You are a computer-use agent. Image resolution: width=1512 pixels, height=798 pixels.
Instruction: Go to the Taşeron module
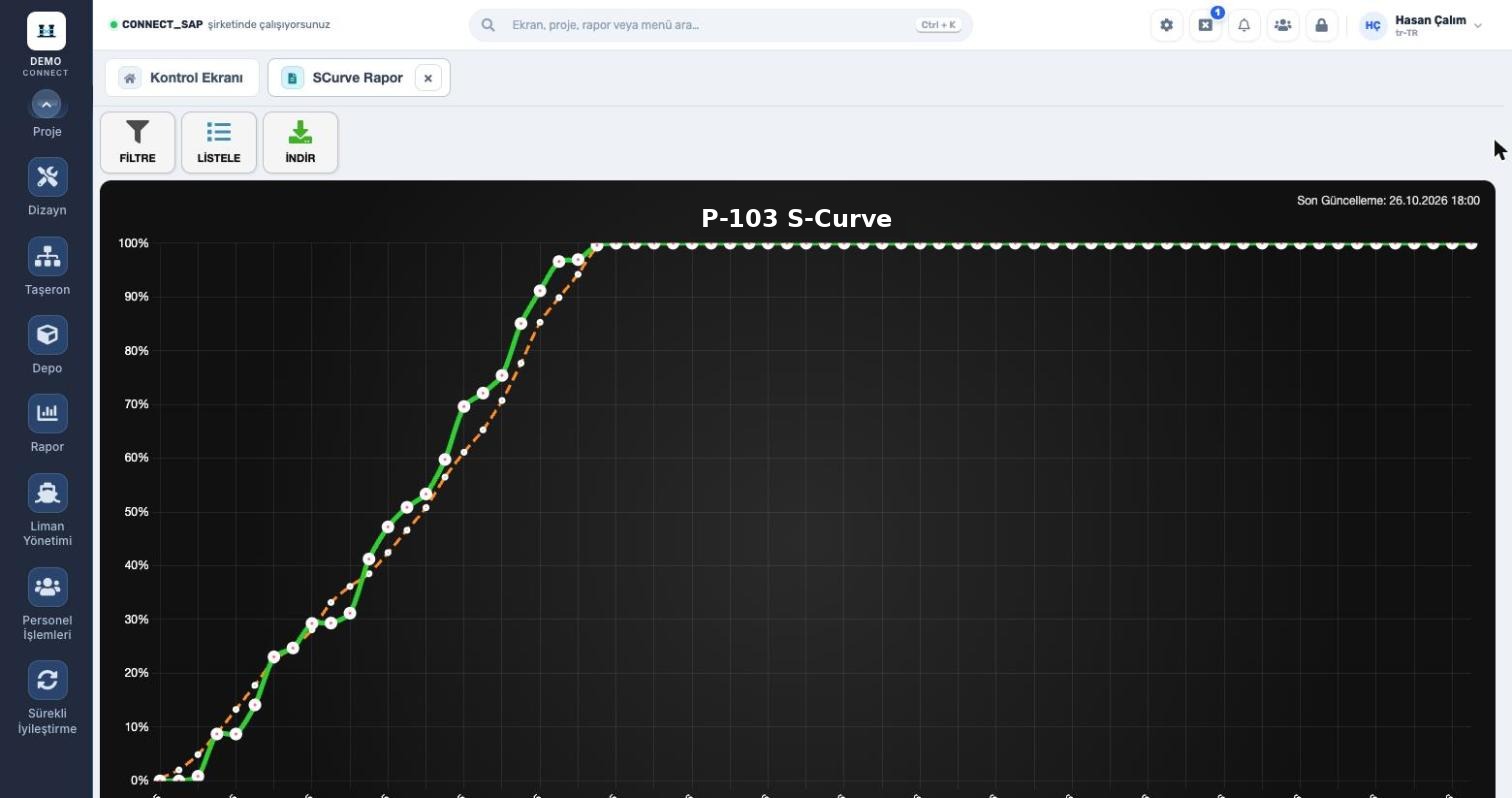click(x=47, y=266)
